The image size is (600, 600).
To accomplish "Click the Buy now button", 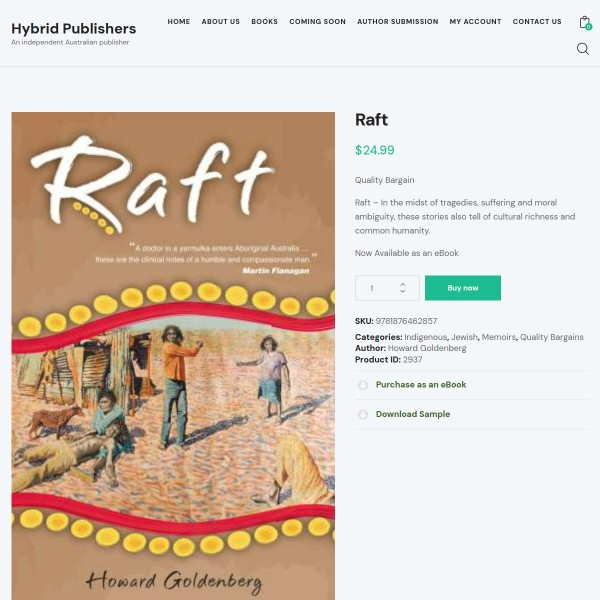I will pos(463,288).
